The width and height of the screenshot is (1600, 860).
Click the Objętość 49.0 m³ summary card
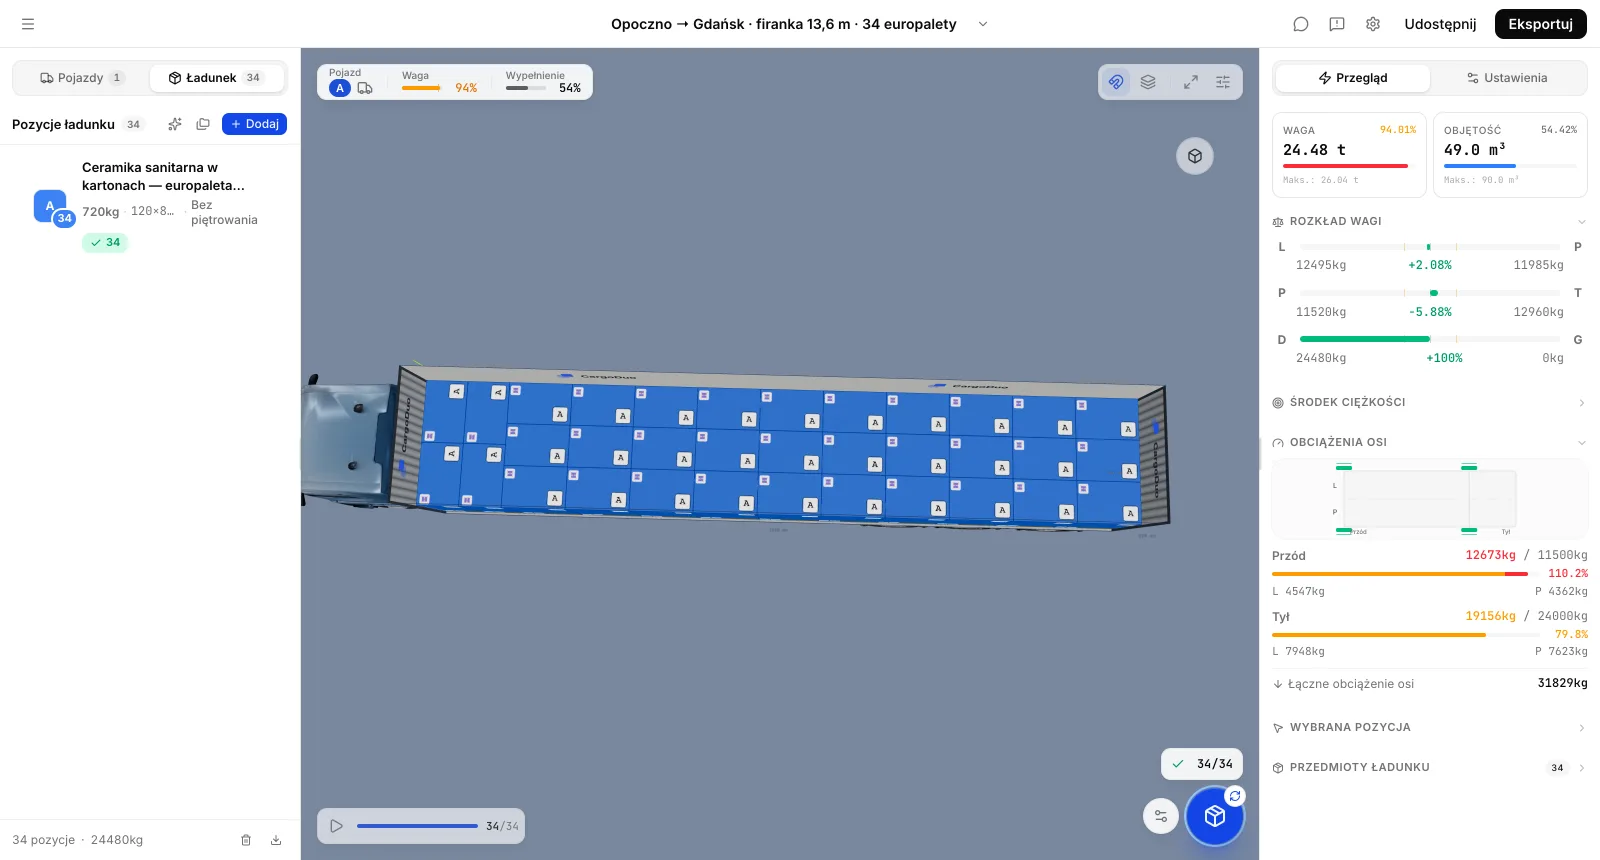coord(1510,155)
